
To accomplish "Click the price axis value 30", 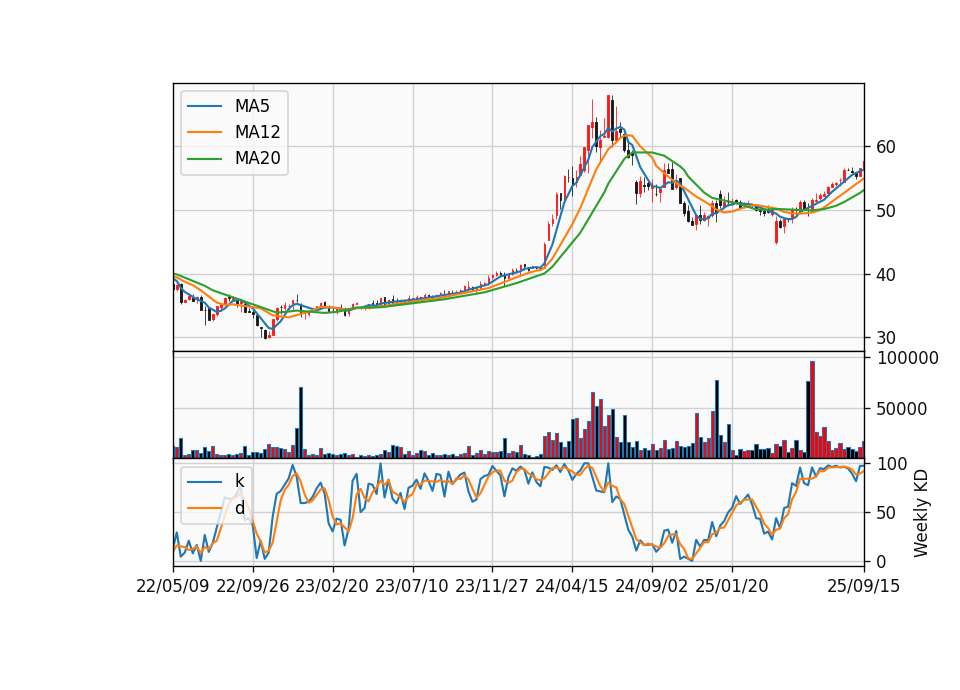I will tap(886, 338).
